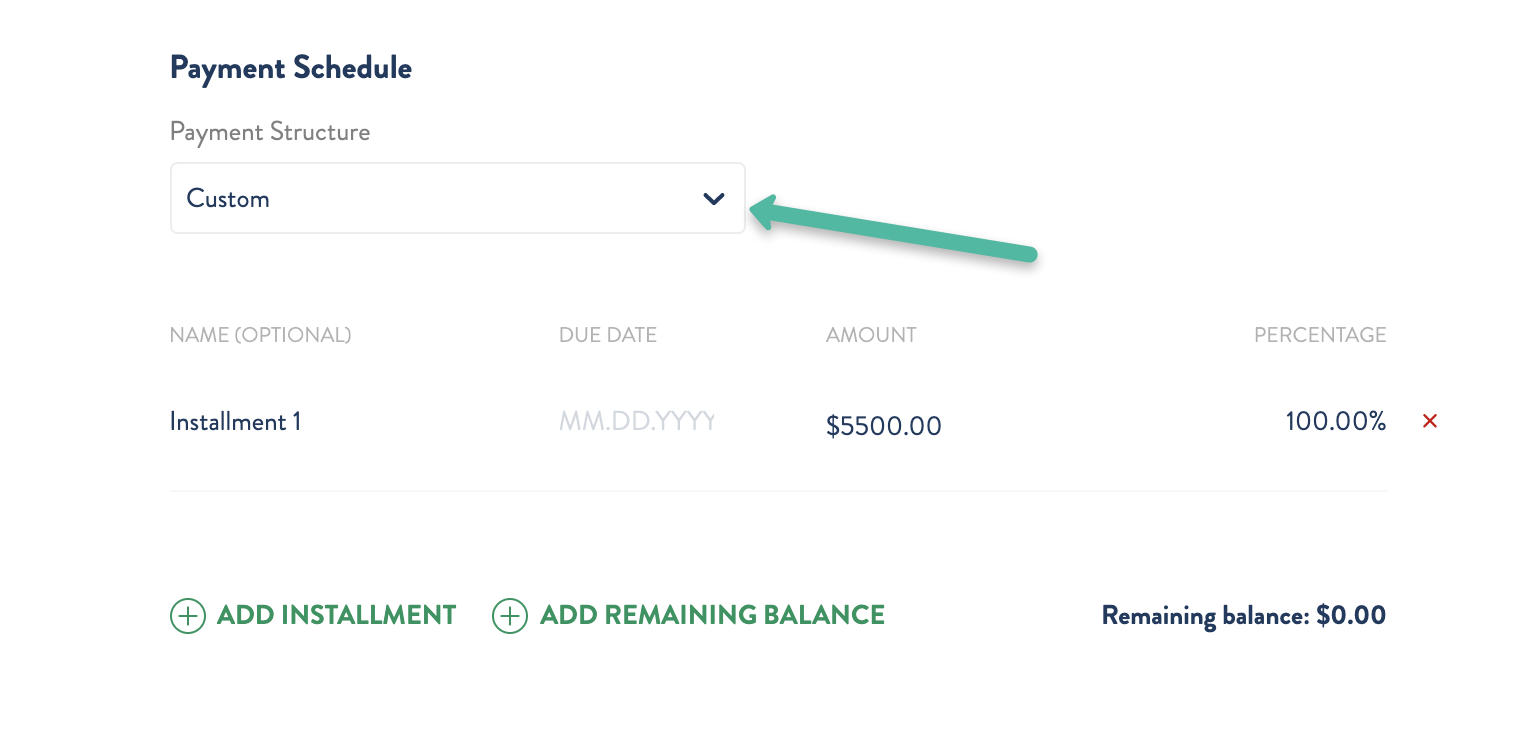The image size is (1538, 746).
Task: Click the 100.00% percentage field
Action: point(1335,422)
